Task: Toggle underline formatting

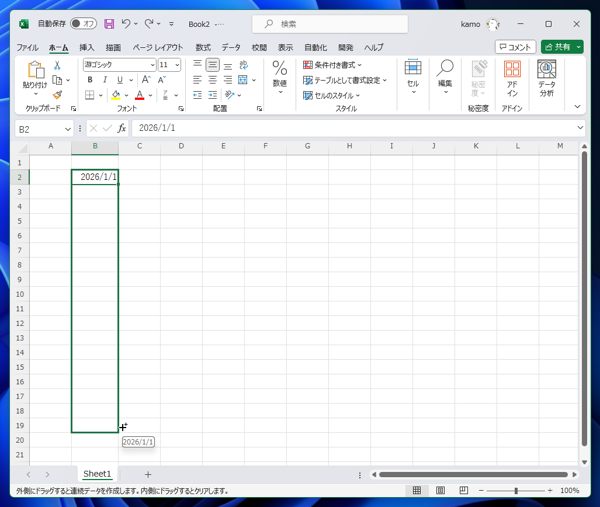Action: click(120, 80)
